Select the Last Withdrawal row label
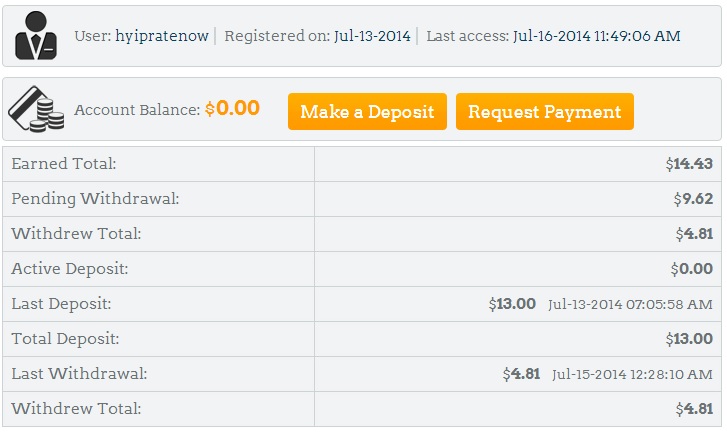727x433 pixels. [79, 374]
